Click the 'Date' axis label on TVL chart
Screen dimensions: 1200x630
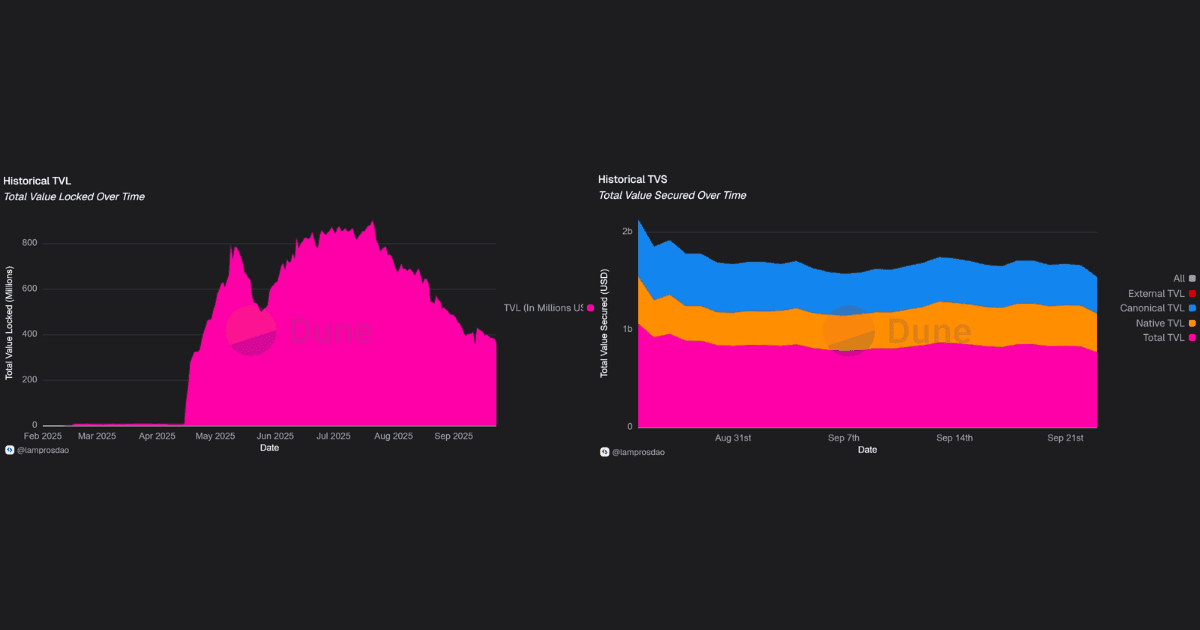[x=269, y=448]
